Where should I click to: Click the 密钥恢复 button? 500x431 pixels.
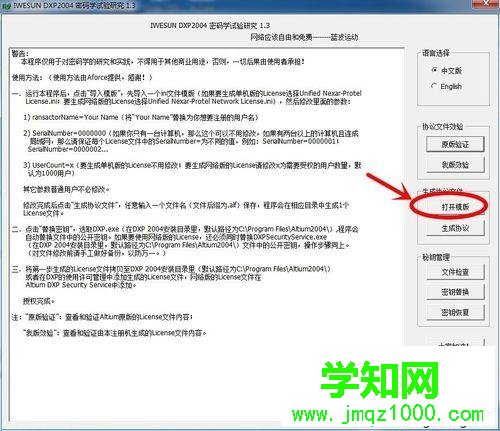click(x=455, y=312)
